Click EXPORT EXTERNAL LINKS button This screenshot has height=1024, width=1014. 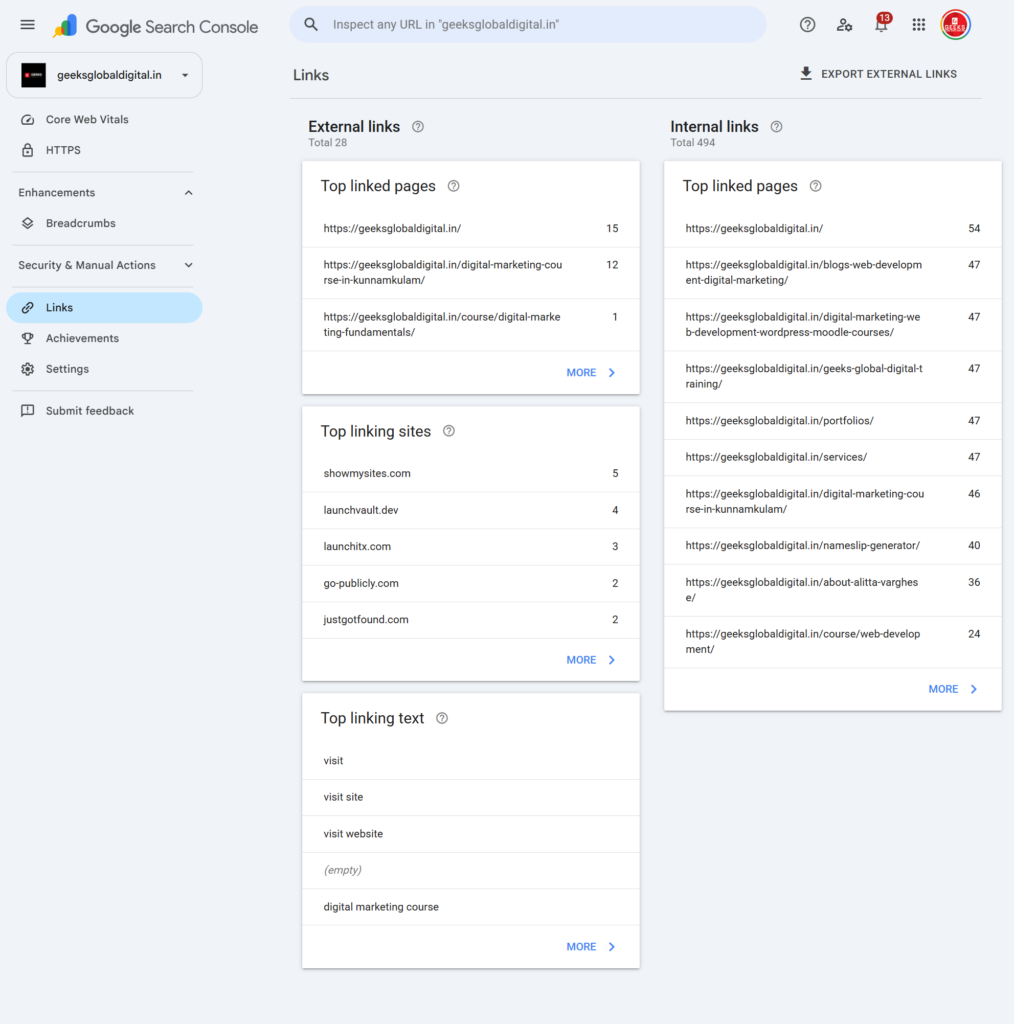(879, 74)
